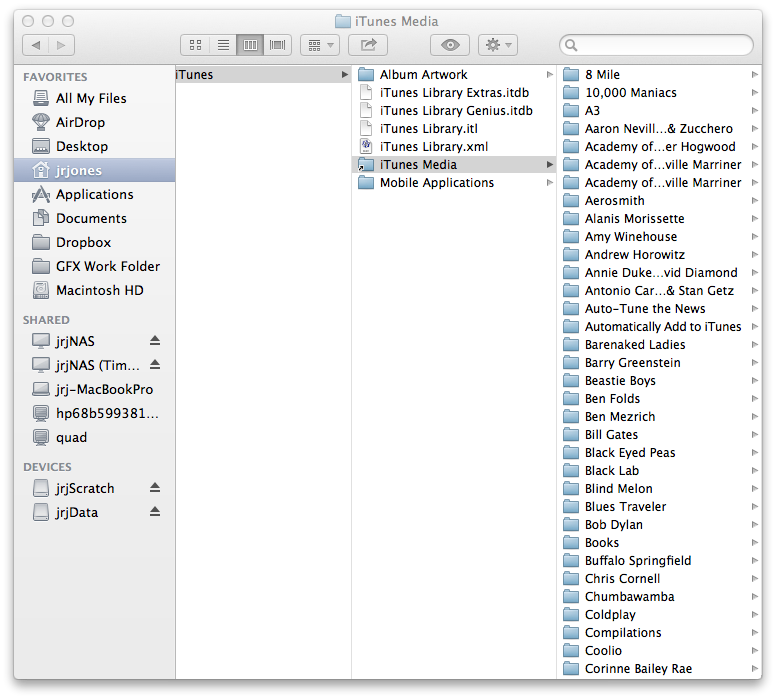Focus the Finder search field
The image size is (776, 699).
pyautogui.click(x=656, y=45)
